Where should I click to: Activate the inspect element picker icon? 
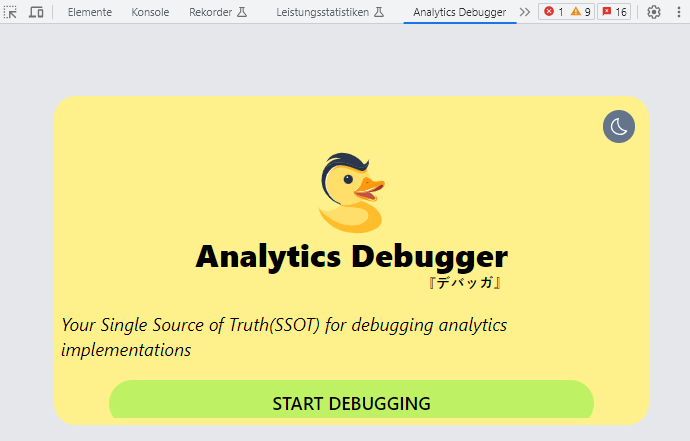tap(11, 12)
